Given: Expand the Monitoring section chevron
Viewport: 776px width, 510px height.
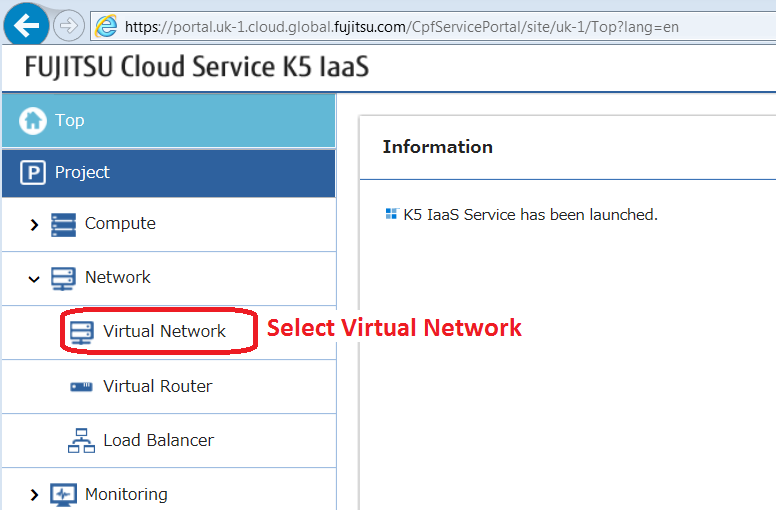Looking at the screenshot, I should (34, 495).
